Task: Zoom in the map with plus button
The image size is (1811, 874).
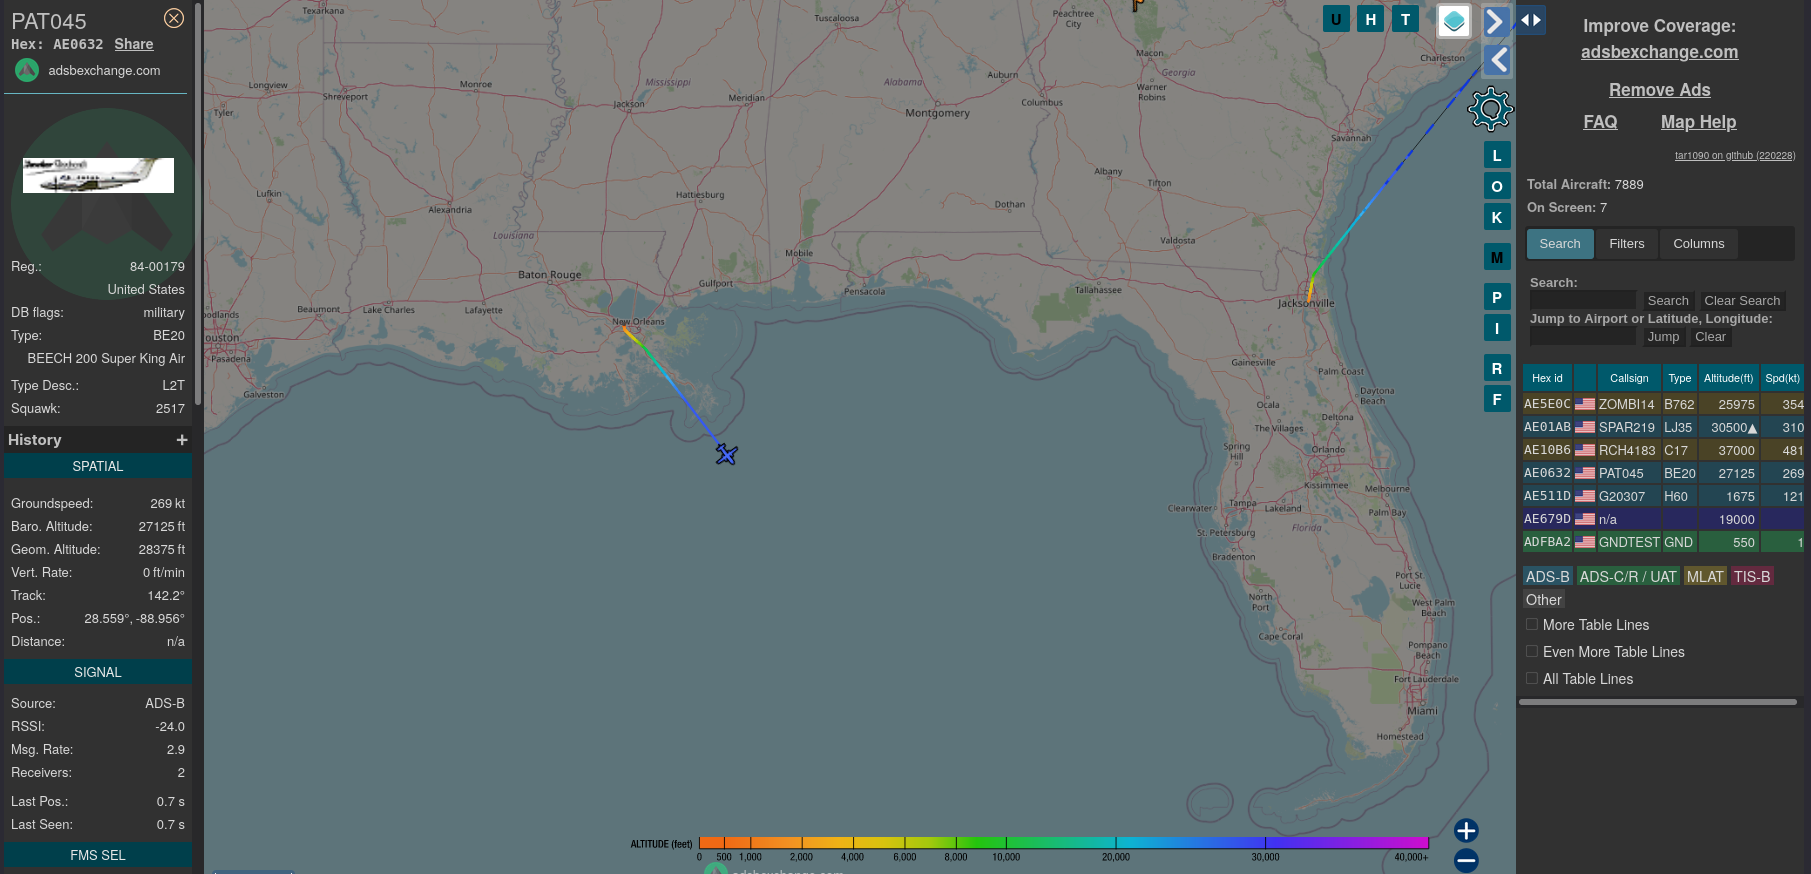Action: (1466, 830)
